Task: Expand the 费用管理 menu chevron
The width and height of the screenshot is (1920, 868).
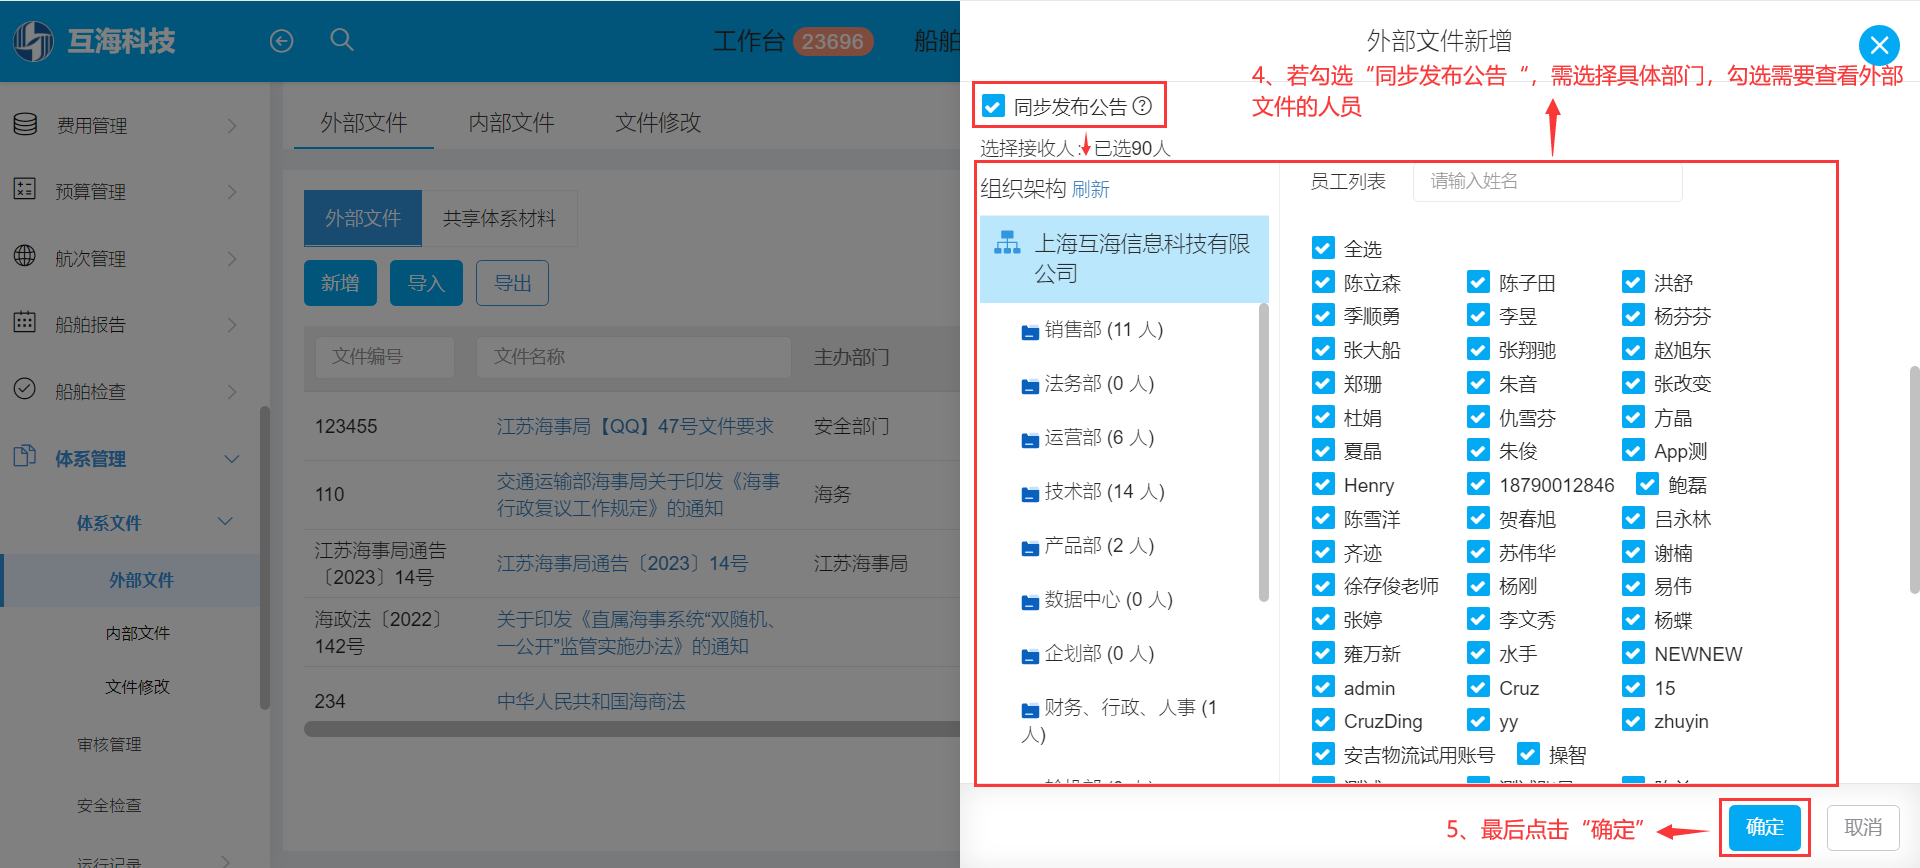Action: point(232,125)
